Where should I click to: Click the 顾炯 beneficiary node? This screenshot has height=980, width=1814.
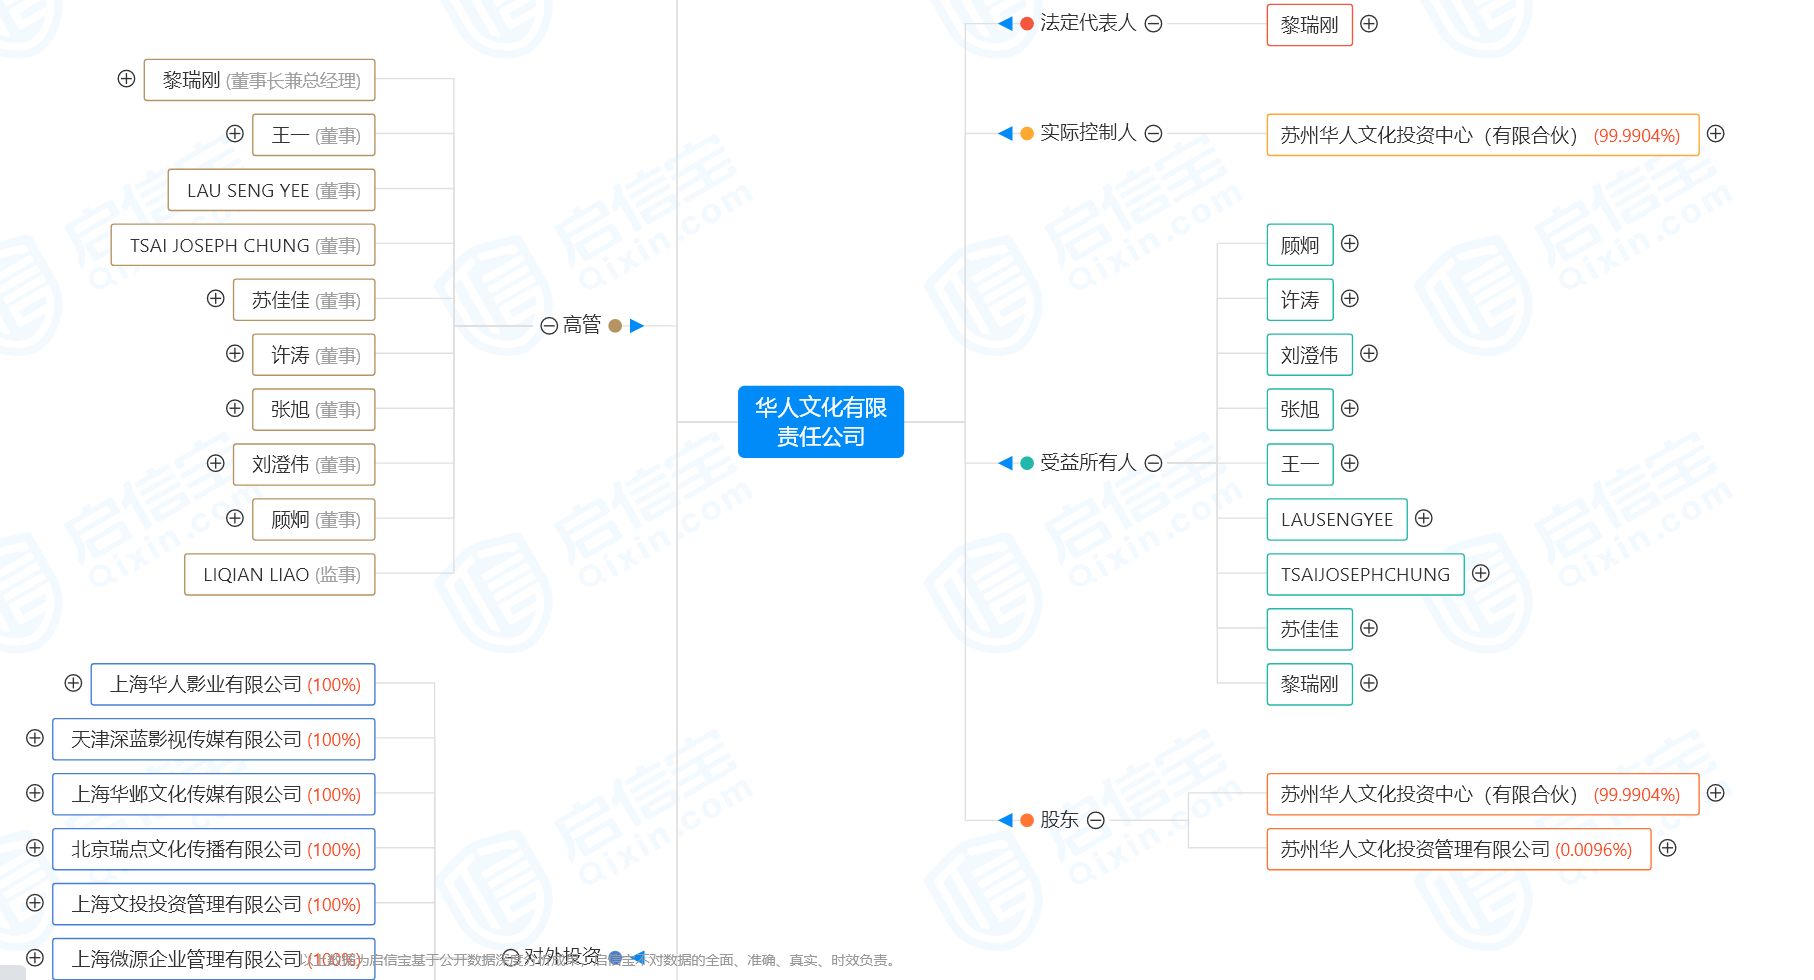point(1299,245)
